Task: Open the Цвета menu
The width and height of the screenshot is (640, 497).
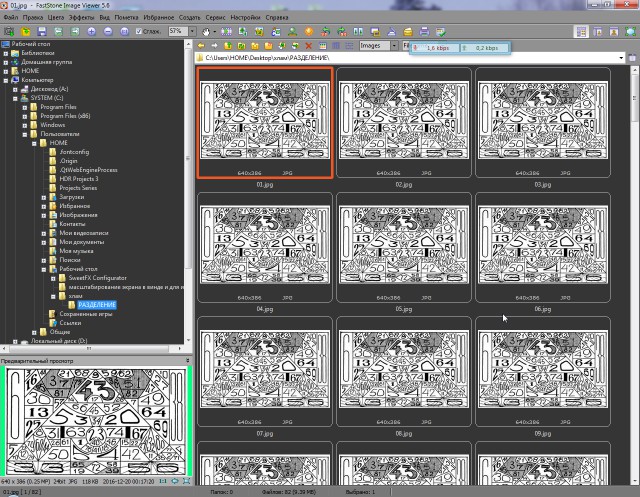Action: click(56, 18)
